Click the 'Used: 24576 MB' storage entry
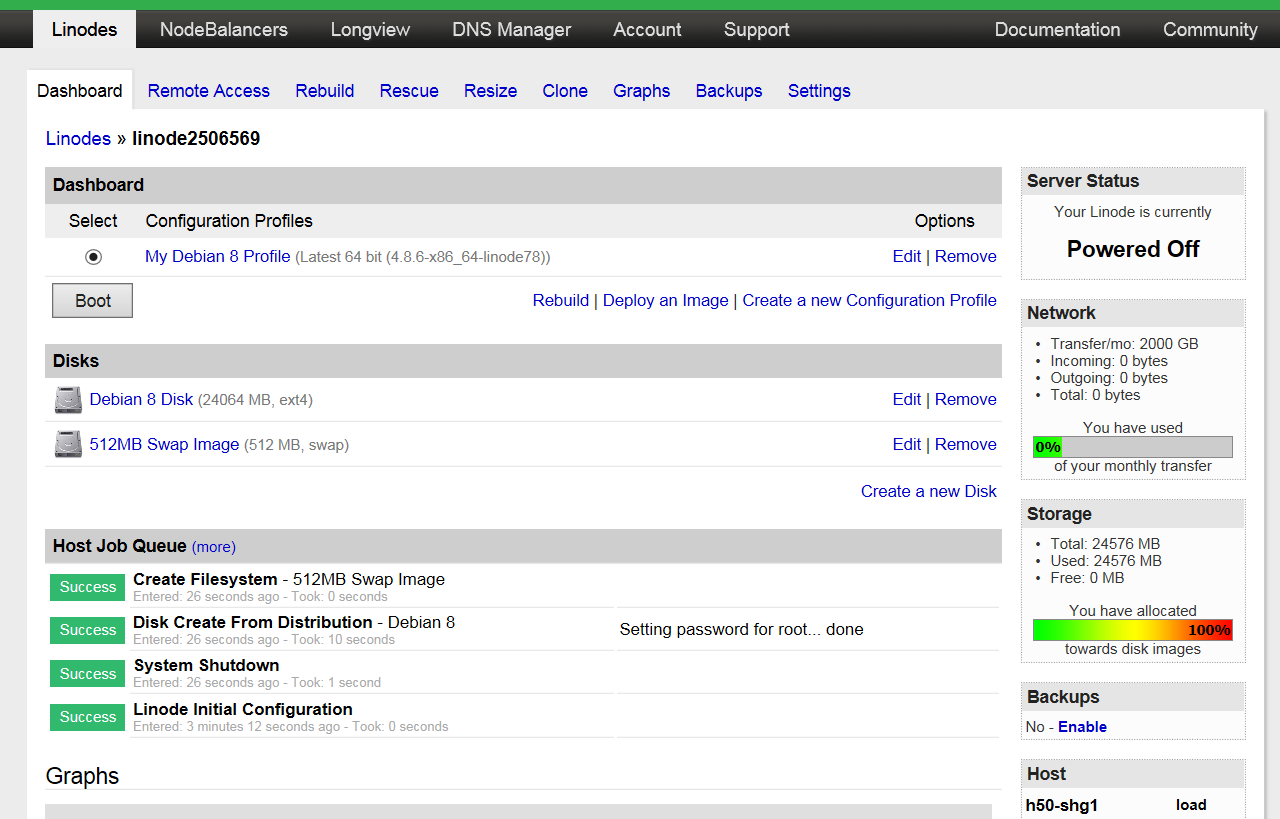 pos(1106,562)
